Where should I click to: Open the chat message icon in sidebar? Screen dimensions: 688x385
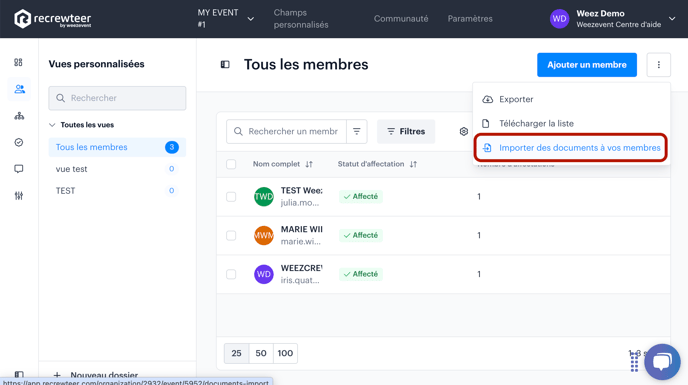point(19,169)
